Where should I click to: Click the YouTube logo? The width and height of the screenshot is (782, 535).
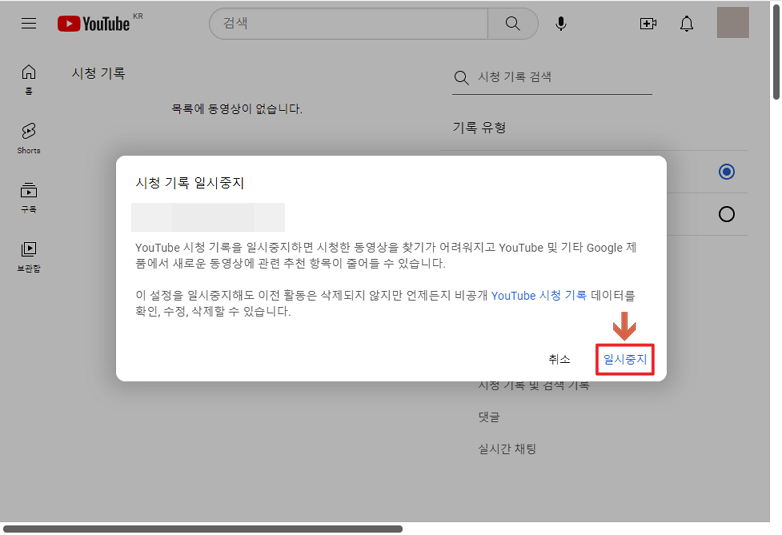click(x=94, y=23)
